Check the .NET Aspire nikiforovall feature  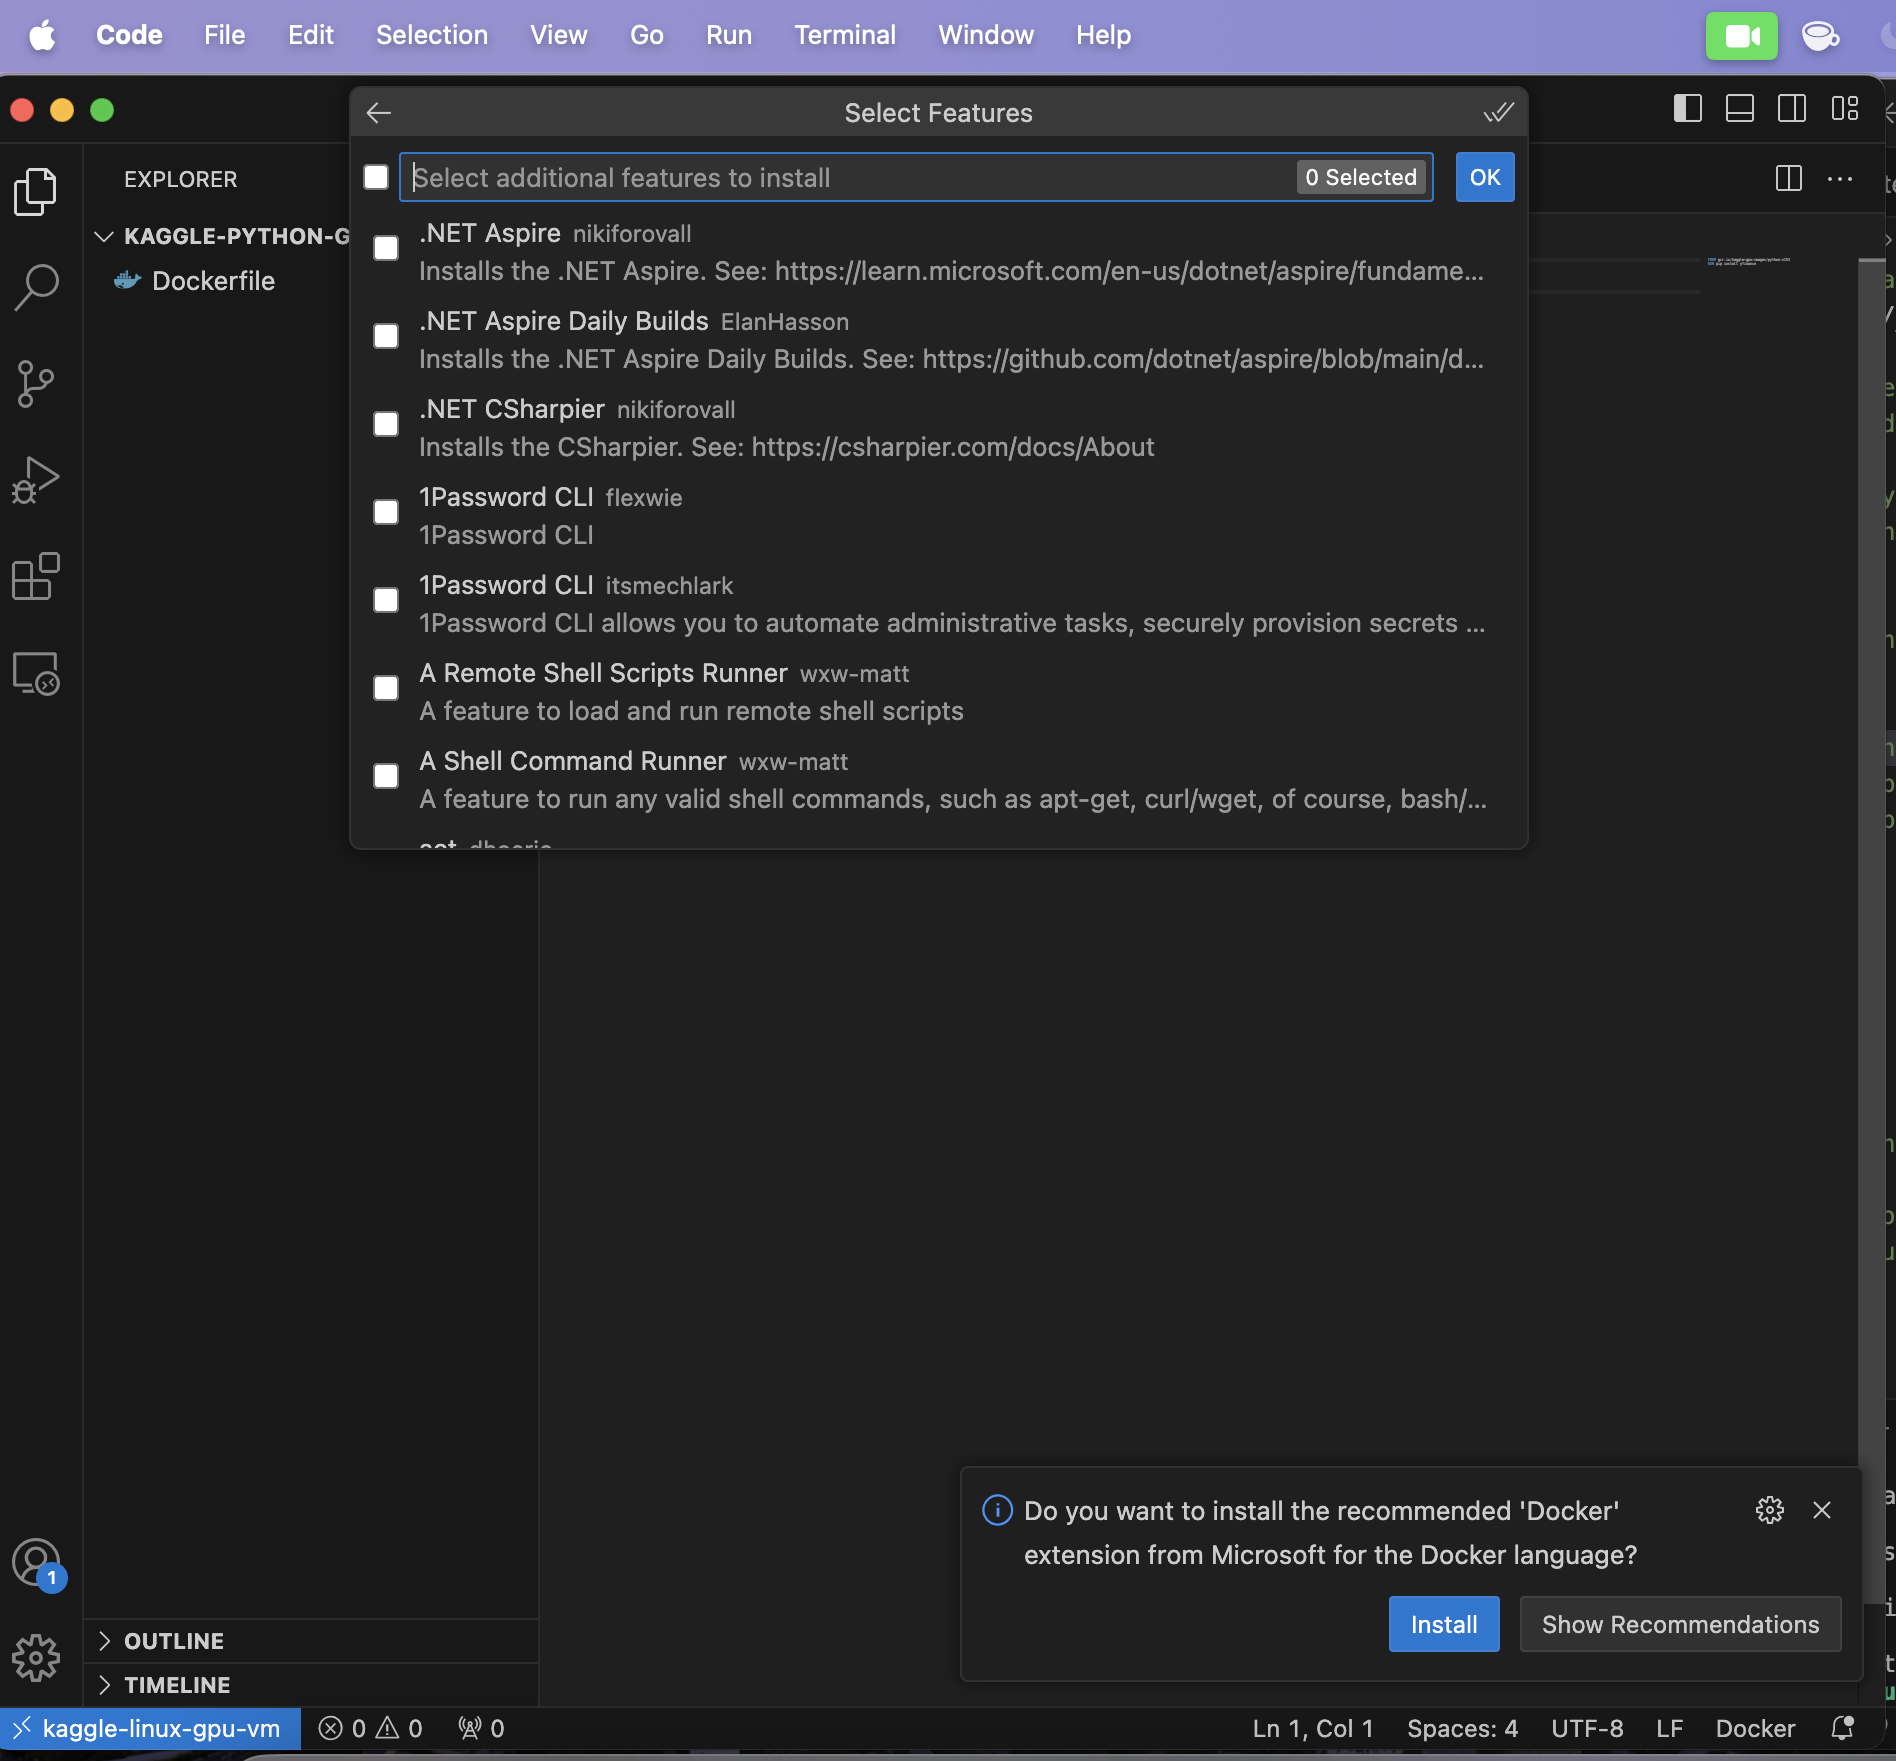[386, 248]
